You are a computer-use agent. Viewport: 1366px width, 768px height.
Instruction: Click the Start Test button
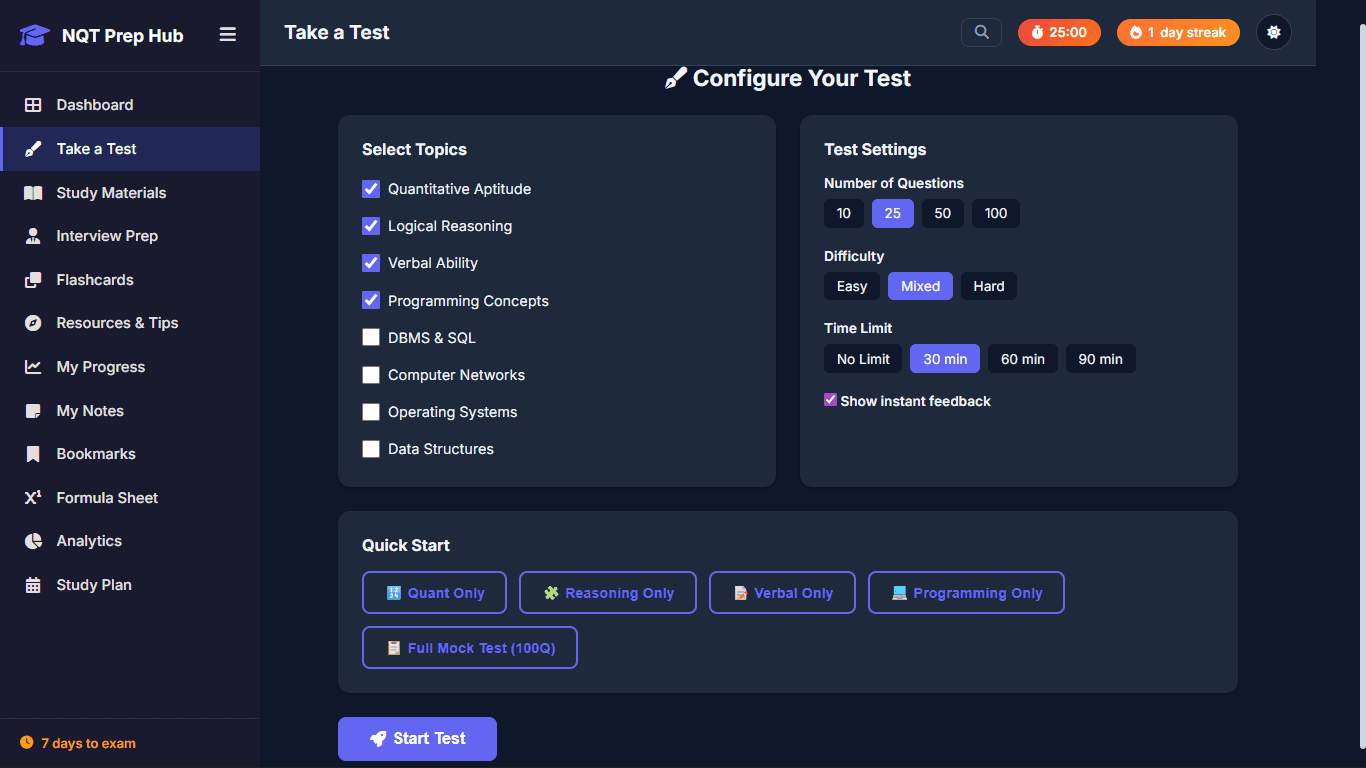(417, 739)
